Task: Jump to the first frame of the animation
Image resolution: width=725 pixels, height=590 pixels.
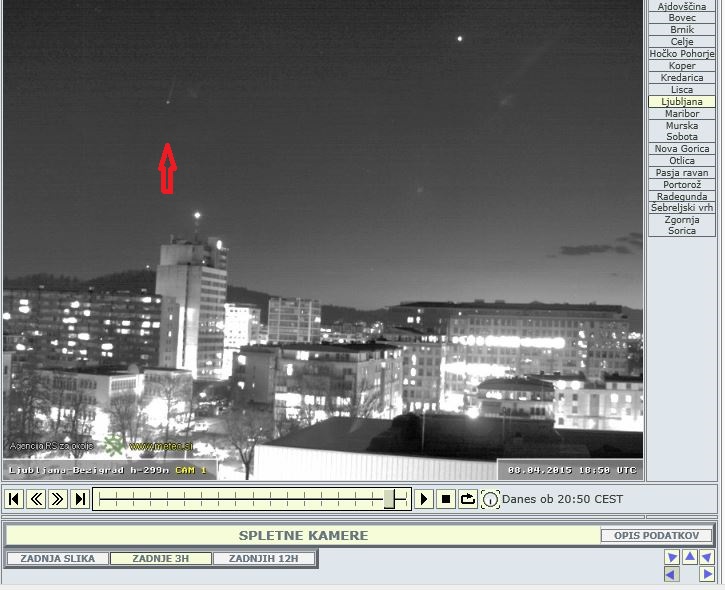Action: tap(14, 499)
